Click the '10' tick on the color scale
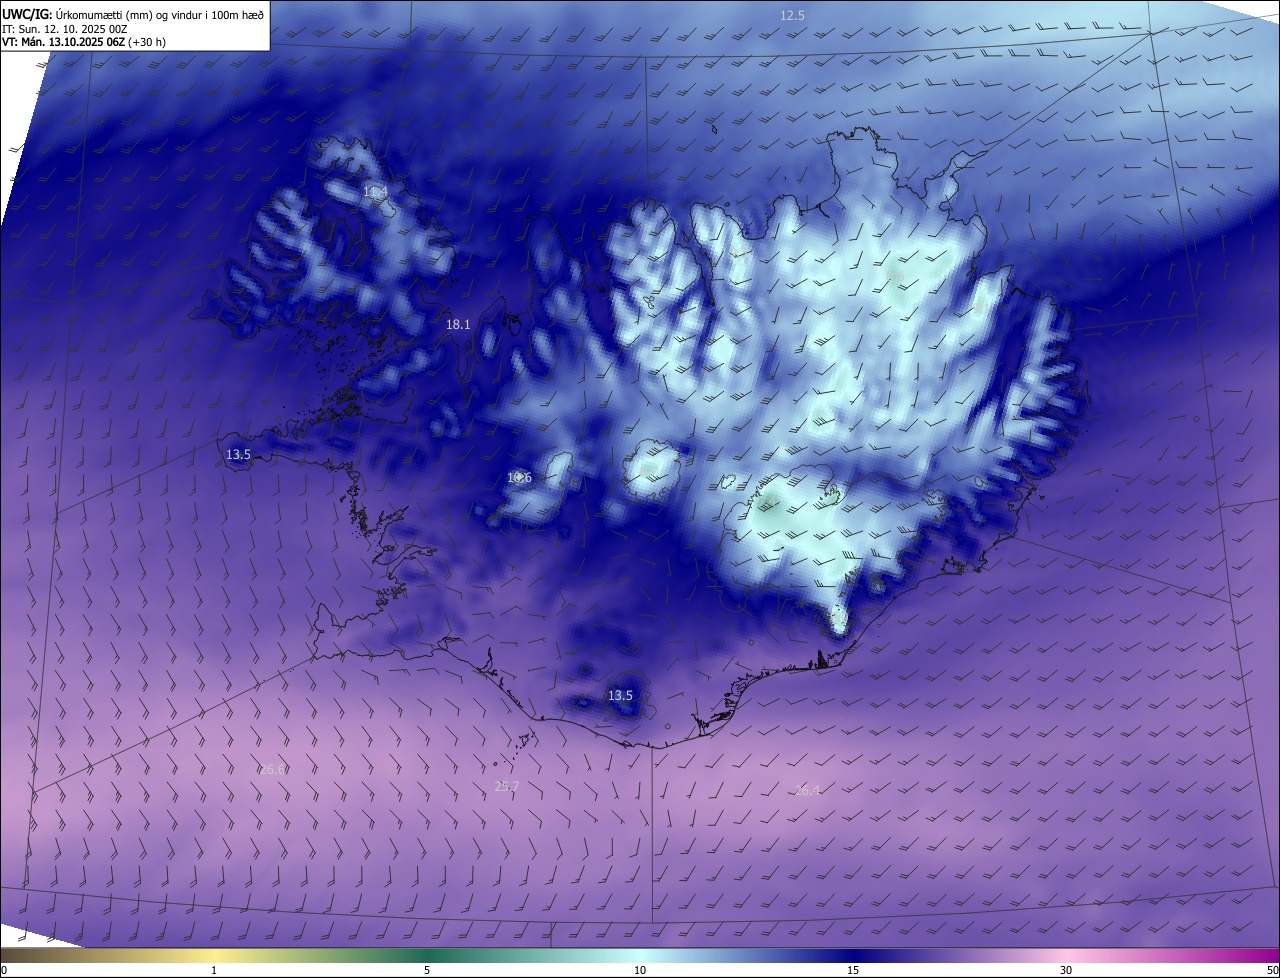1280x978 pixels. coord(640,970)
